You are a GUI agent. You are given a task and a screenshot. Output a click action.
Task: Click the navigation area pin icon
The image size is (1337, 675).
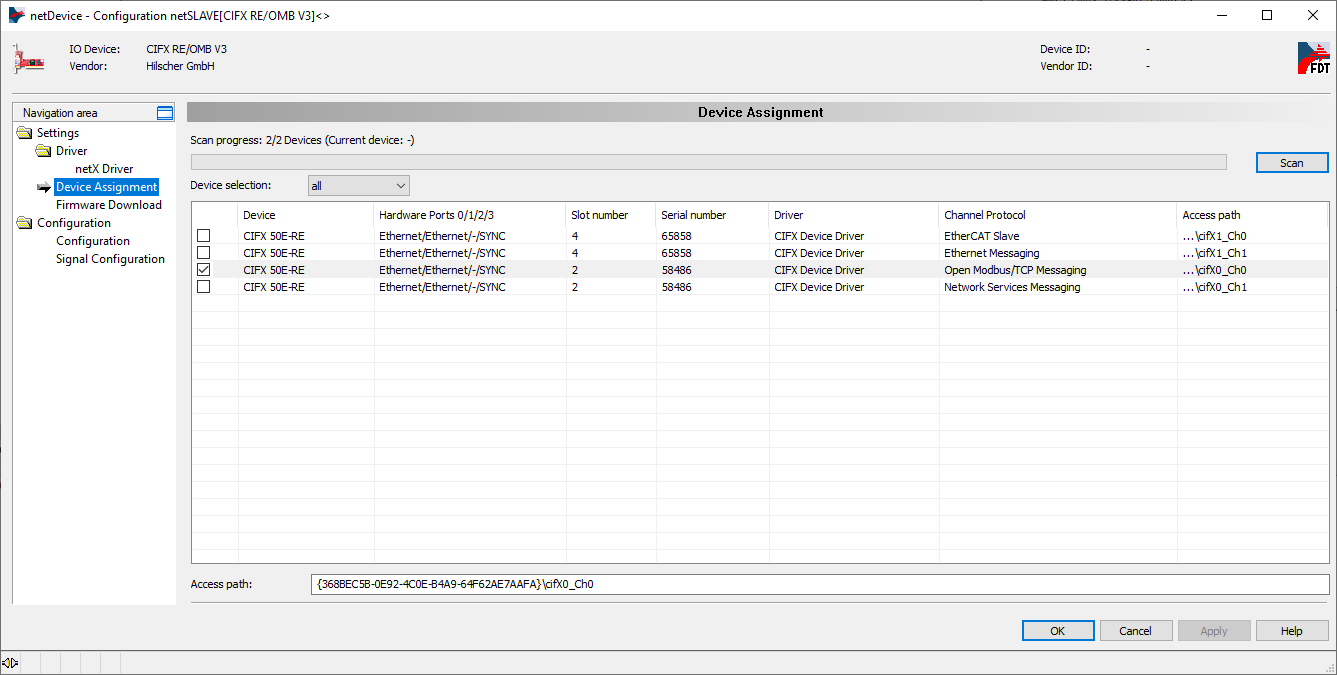[x=165, y=113]
